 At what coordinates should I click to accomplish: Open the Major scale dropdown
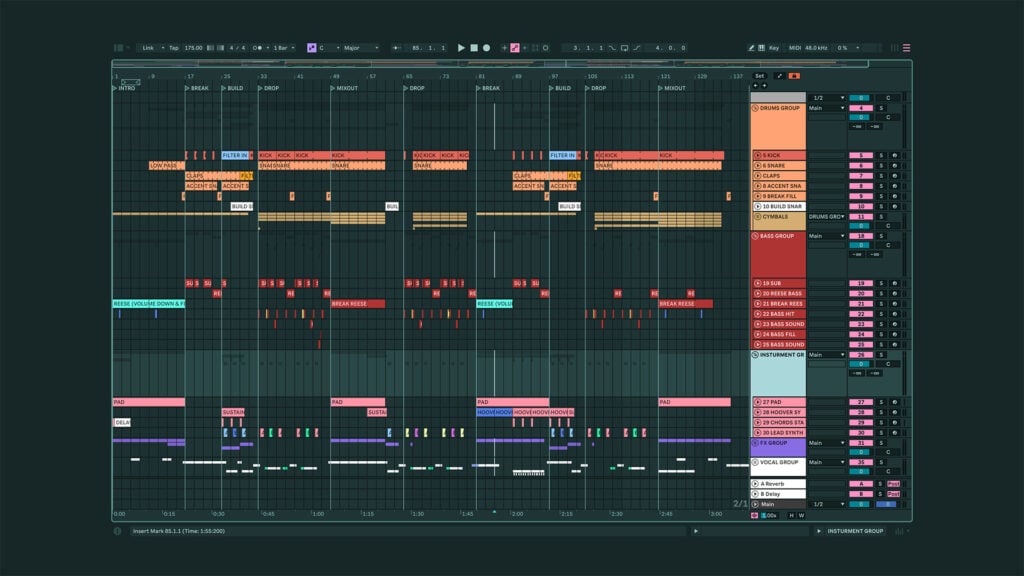pyautogui.click(x=361, y=48)
